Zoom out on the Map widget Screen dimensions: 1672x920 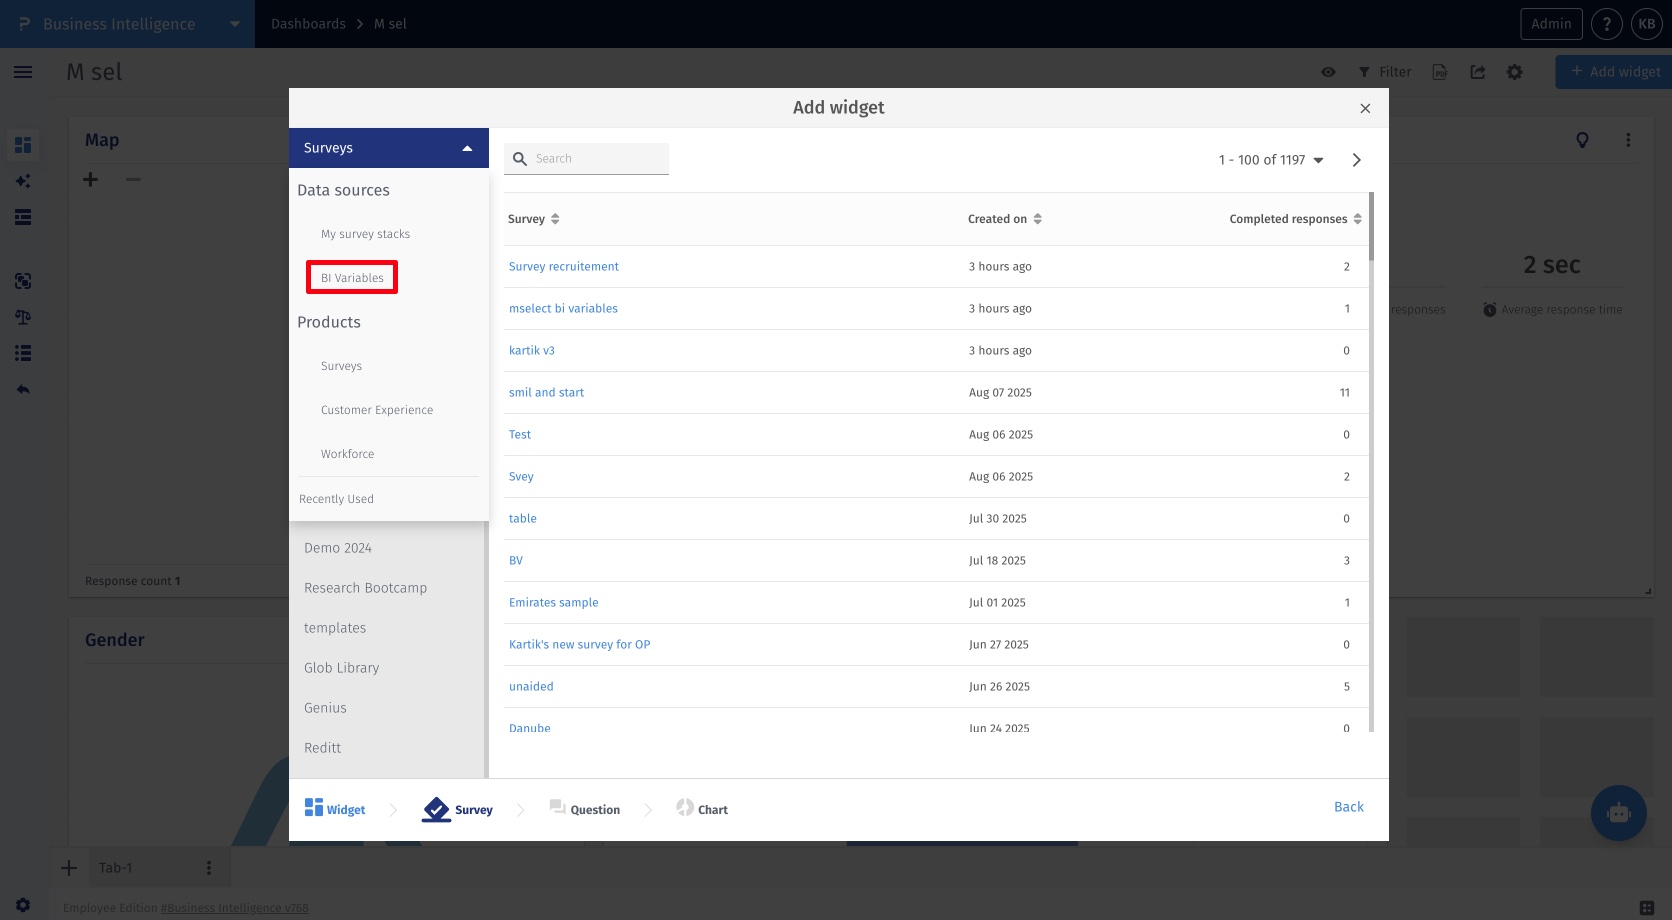coord(133,179)
